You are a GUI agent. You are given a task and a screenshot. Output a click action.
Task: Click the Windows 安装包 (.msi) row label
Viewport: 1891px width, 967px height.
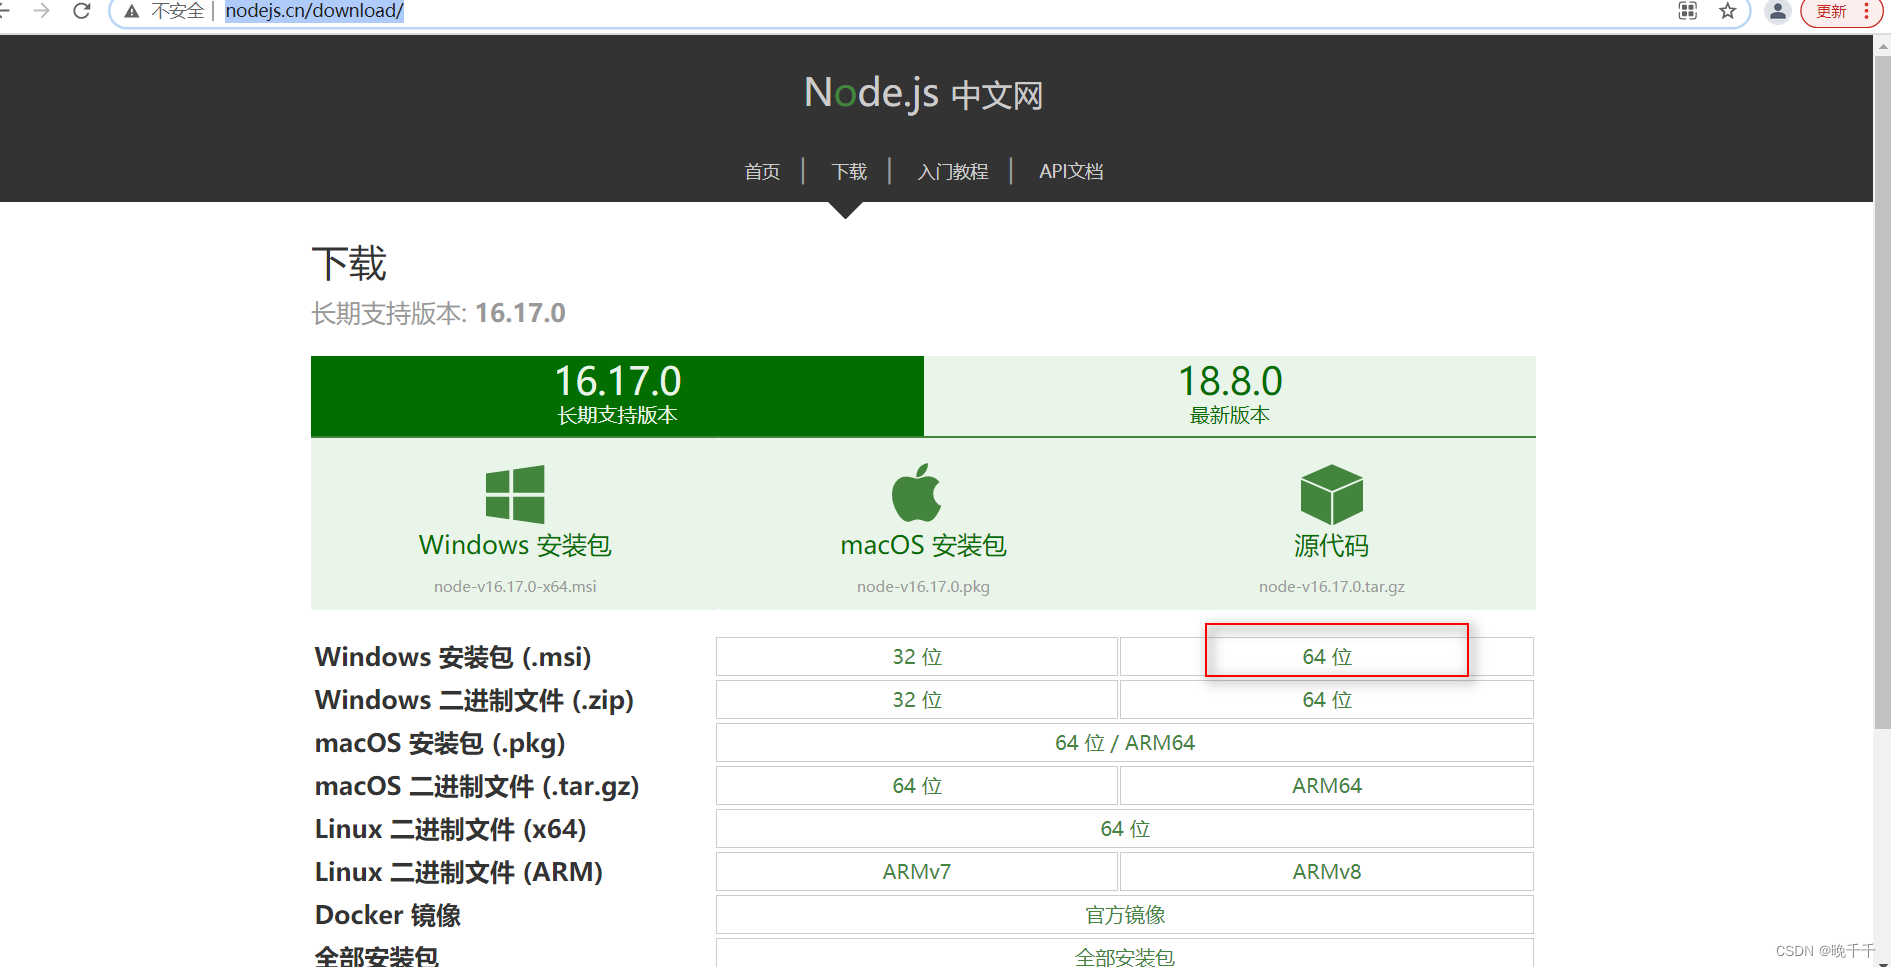tap(453, 657)
